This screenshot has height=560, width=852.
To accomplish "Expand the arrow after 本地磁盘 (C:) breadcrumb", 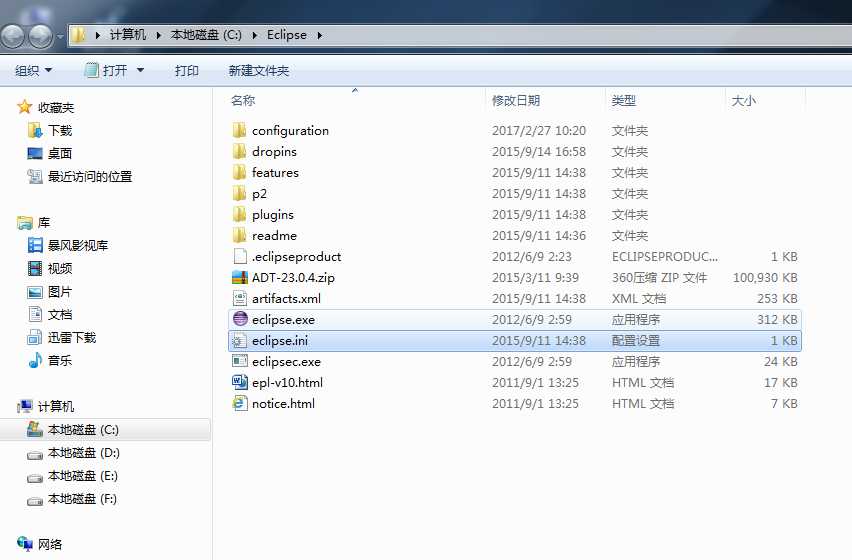I will [254, 35].
